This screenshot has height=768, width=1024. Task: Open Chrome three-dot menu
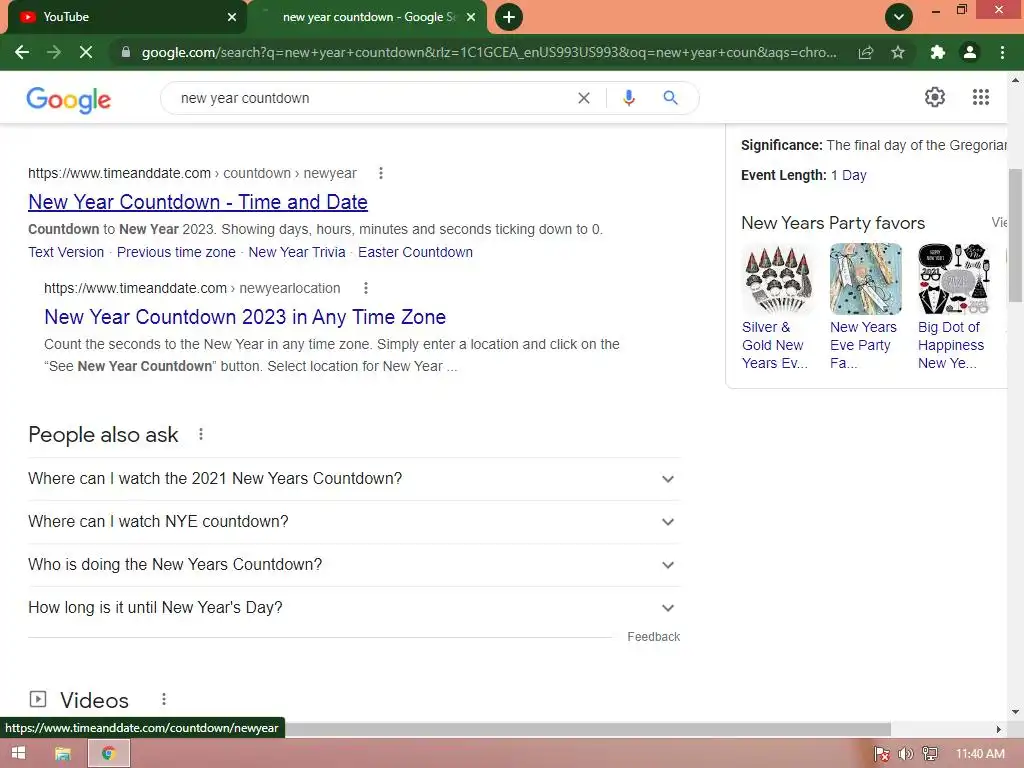[1002, 52]
